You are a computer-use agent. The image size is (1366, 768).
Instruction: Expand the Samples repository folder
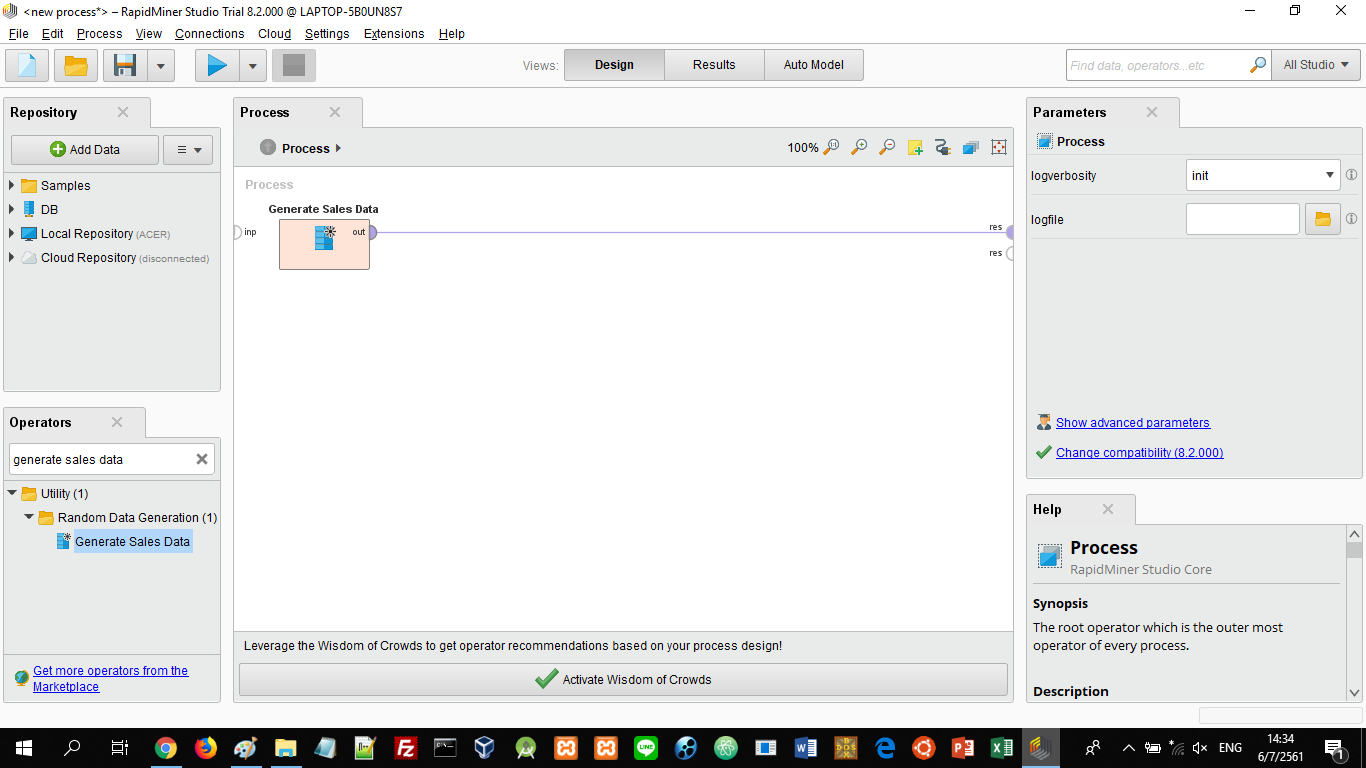click(12, 185)
